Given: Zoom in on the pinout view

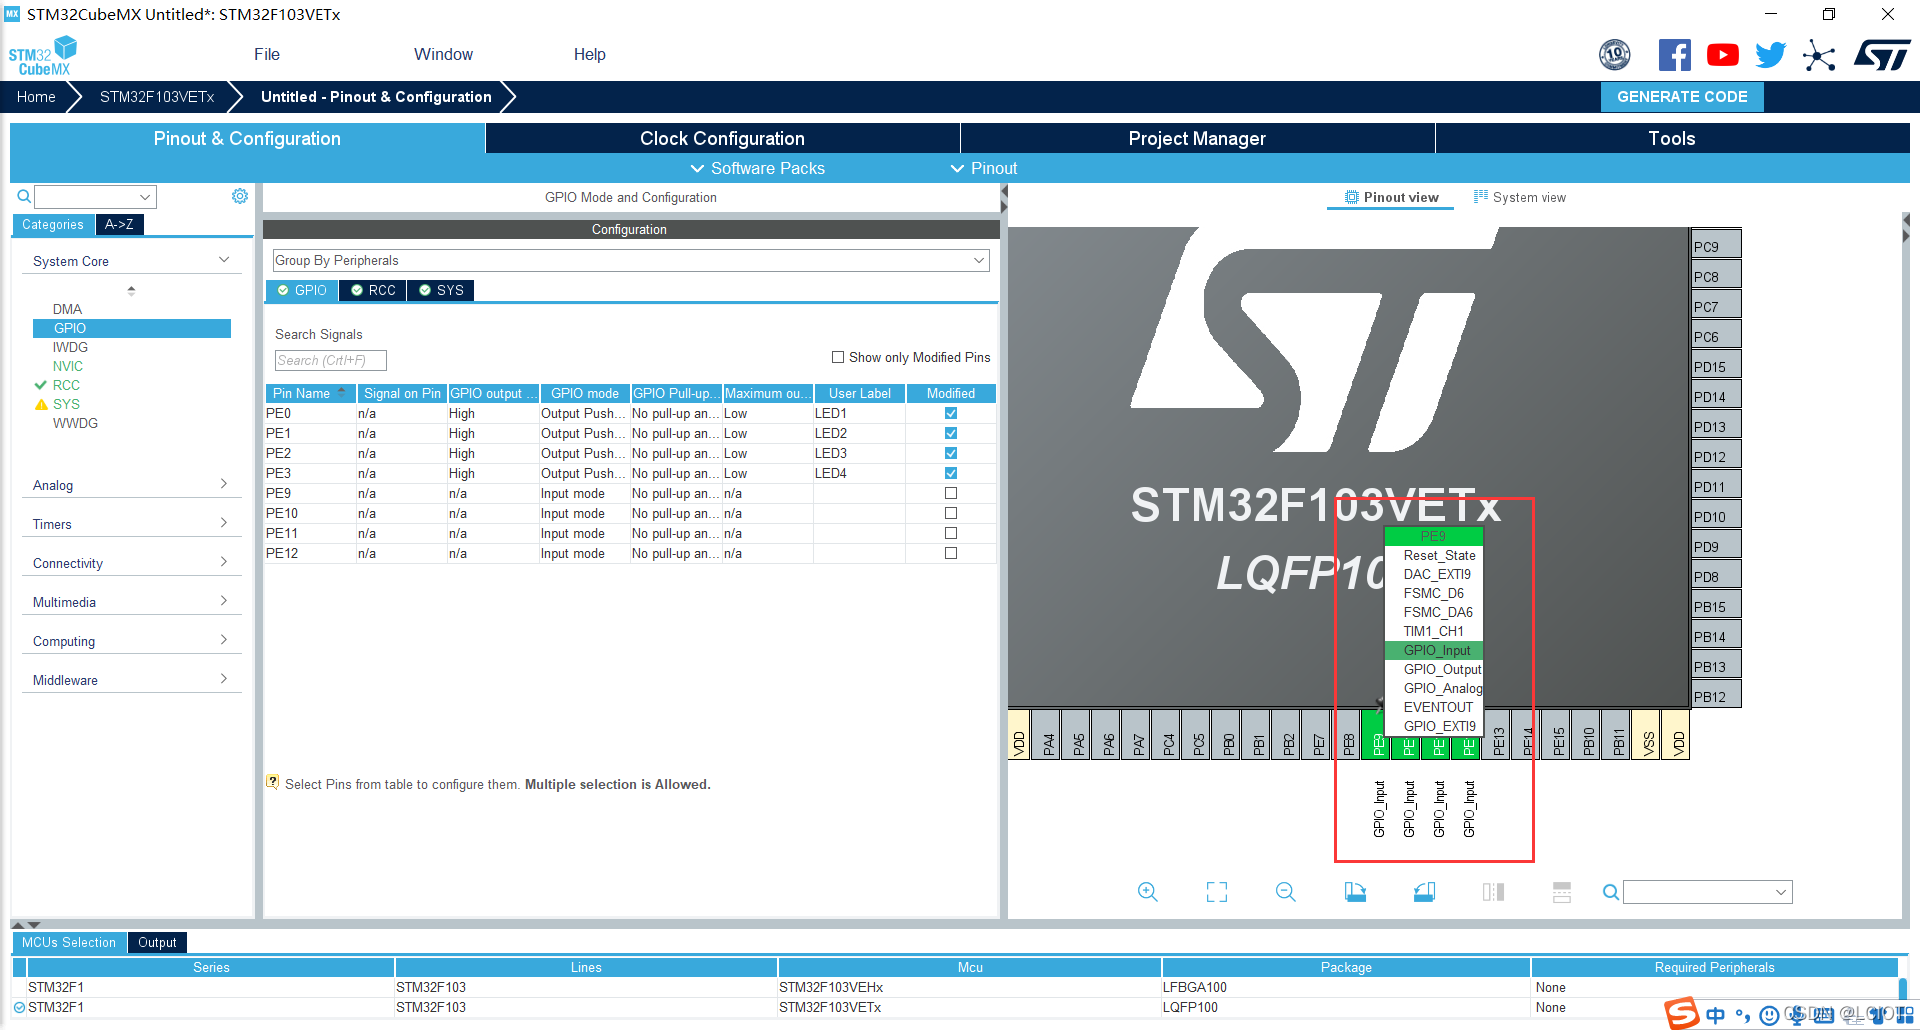Looking at the screenshot, I should click(x=1148, y=892).
